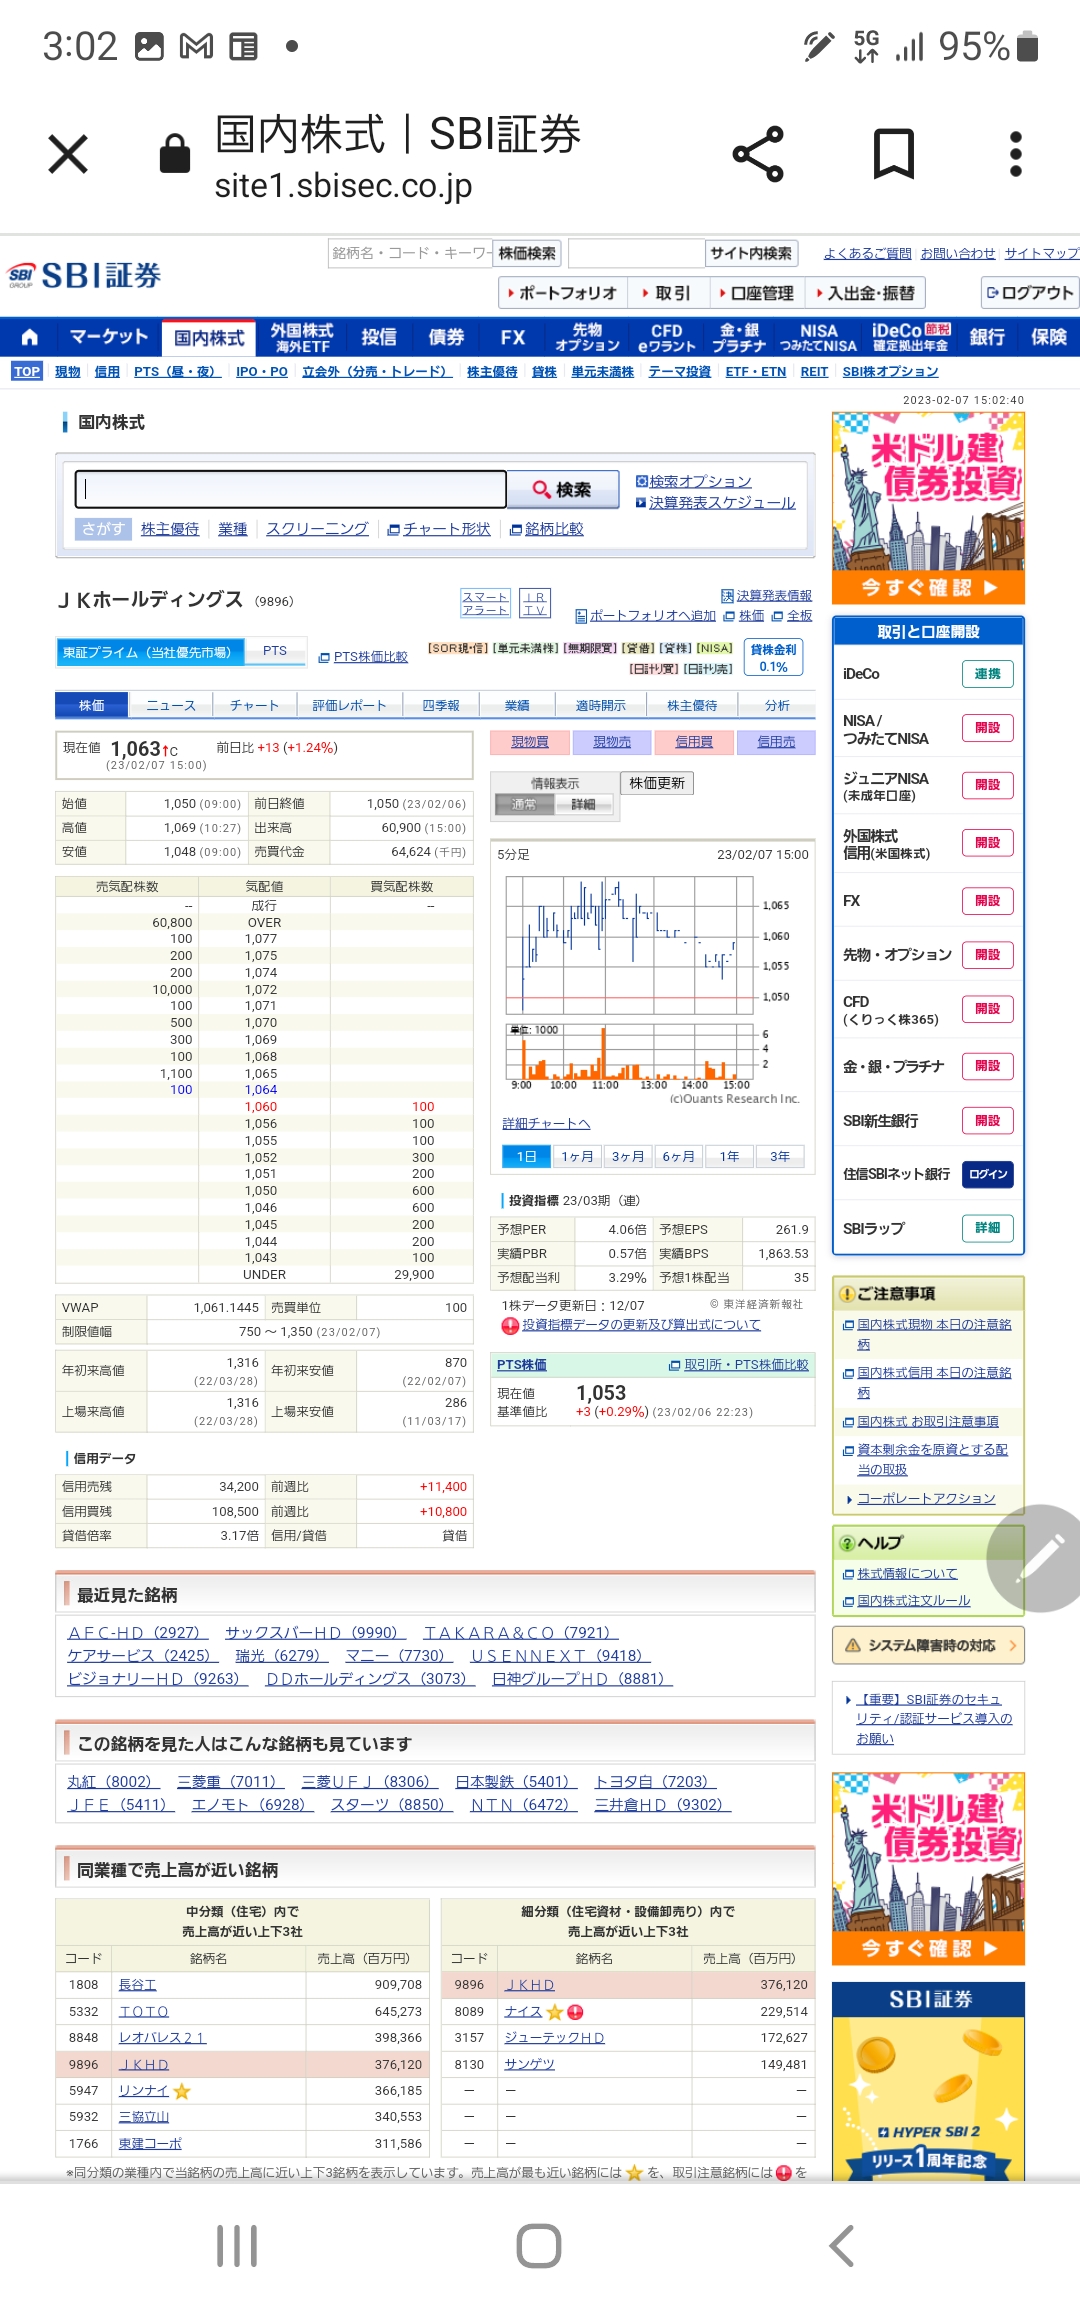This screenshot has height=2316, width=1080.
Task: Click iDeCo 連携 button
Action: 988,674
